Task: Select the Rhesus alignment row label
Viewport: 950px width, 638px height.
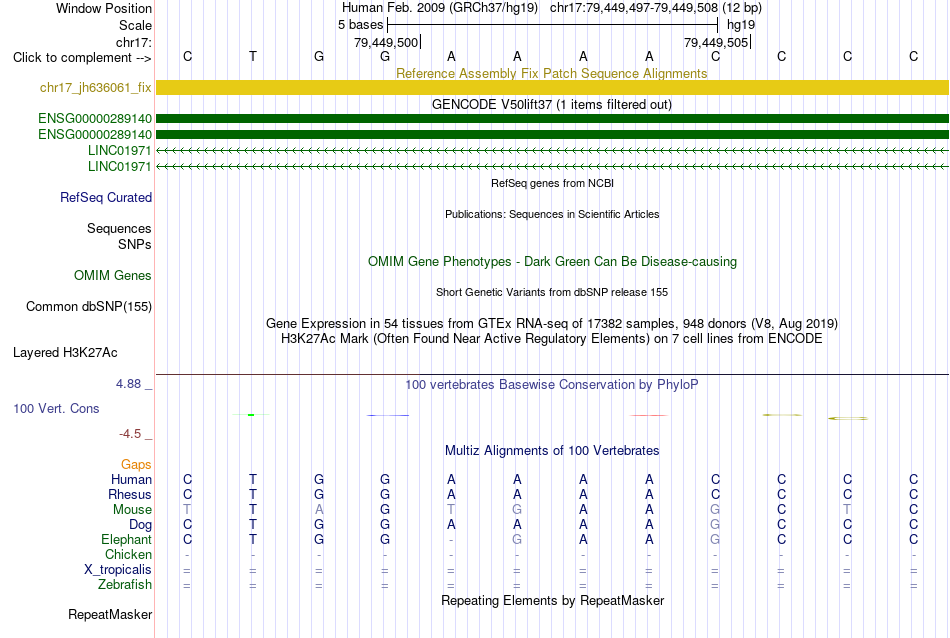Action: 130,494
